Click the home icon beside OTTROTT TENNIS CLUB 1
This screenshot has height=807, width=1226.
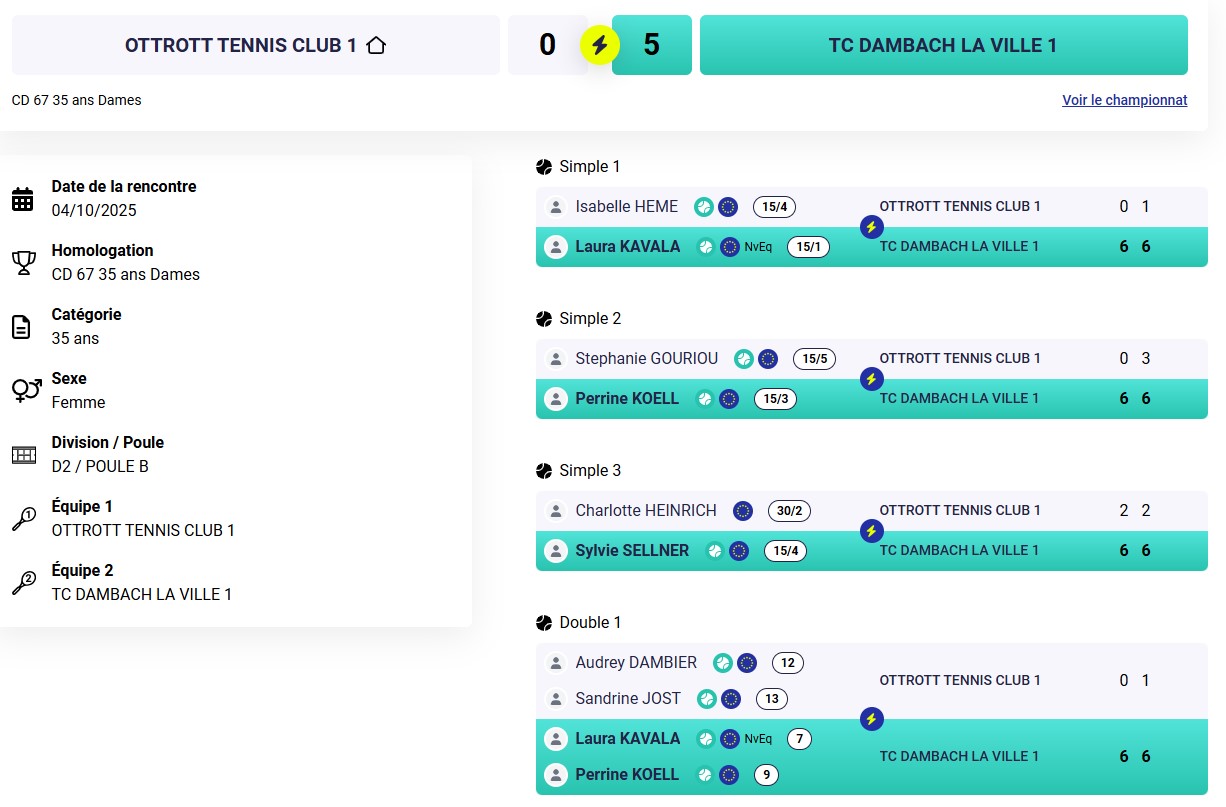376,45
